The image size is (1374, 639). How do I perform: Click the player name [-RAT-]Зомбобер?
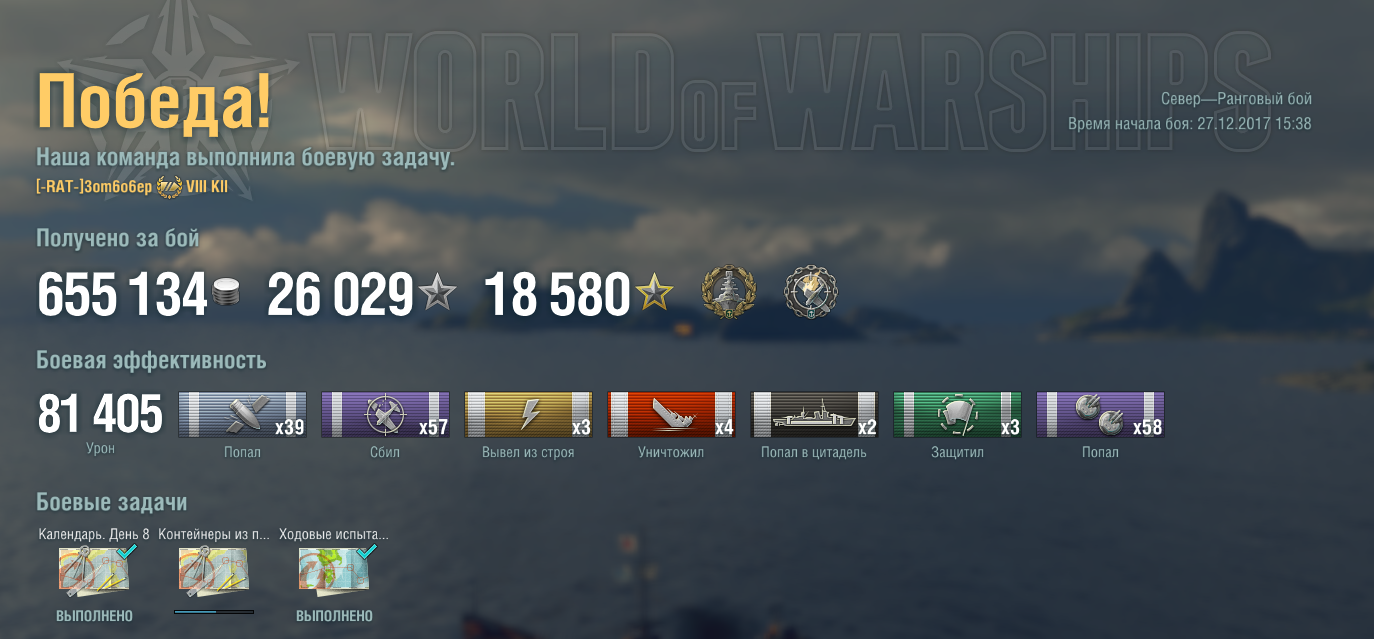tap(94, 187)
